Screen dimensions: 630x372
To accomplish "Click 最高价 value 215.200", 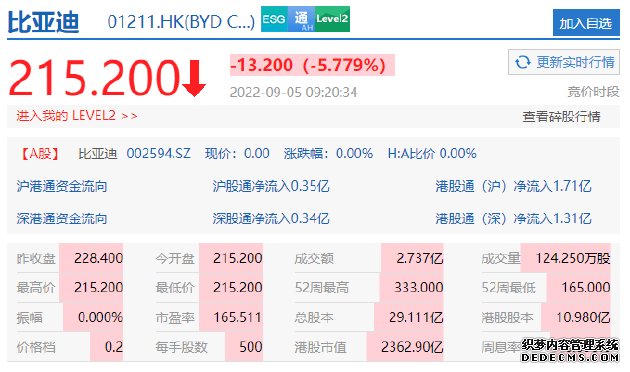I will point(98,287).
